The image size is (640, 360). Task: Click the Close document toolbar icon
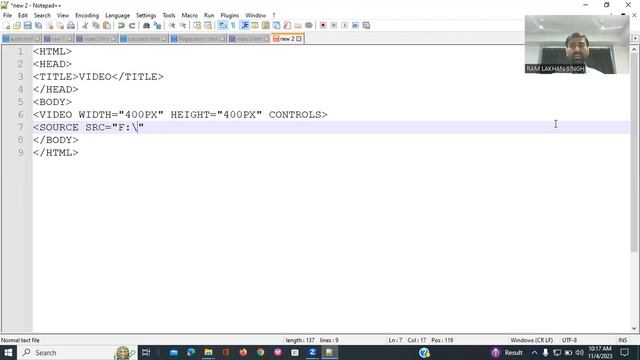(x=49, y=25)
